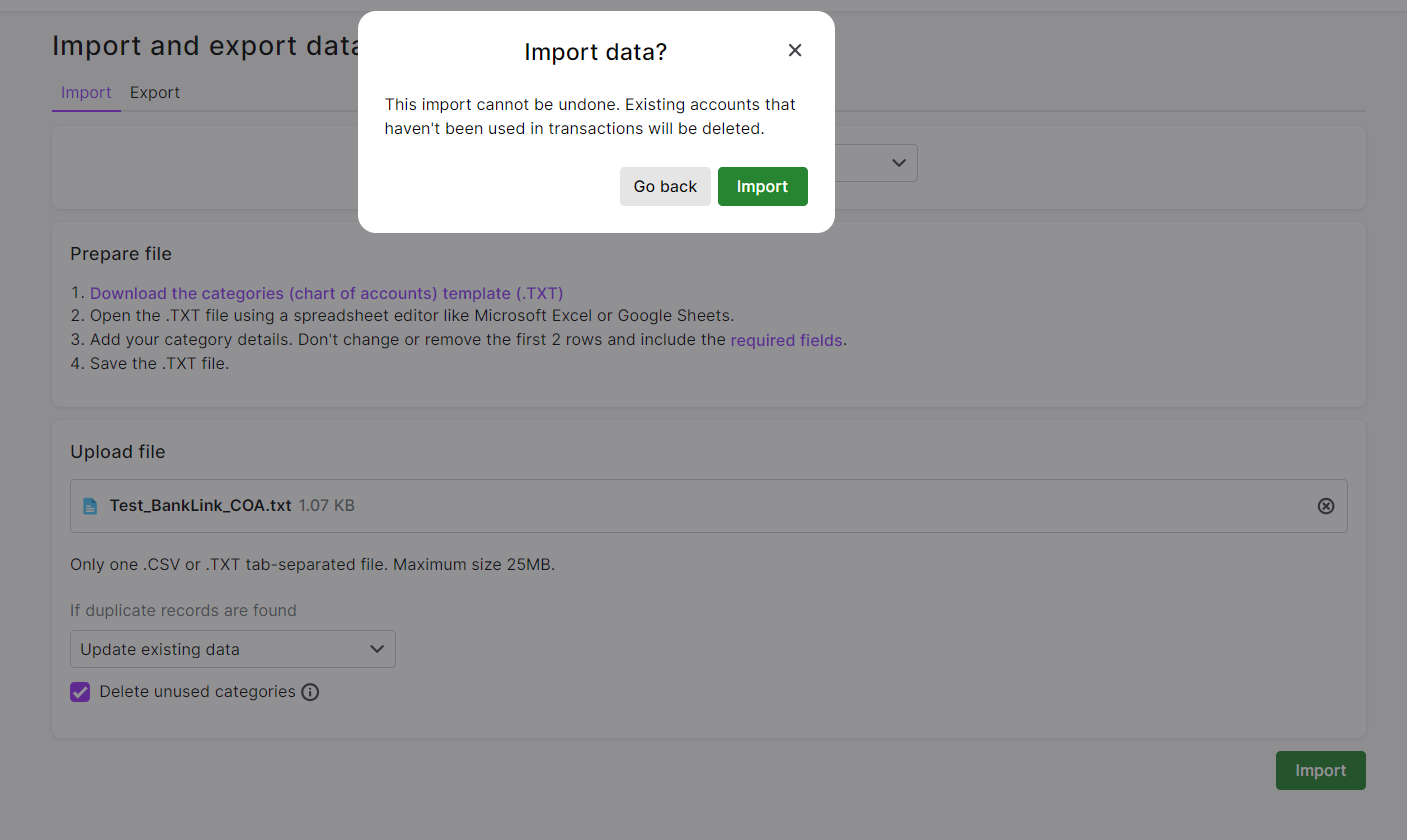
Task: Remove the uploaded file using the circled X icon
Action: [x=1326, y=505]
